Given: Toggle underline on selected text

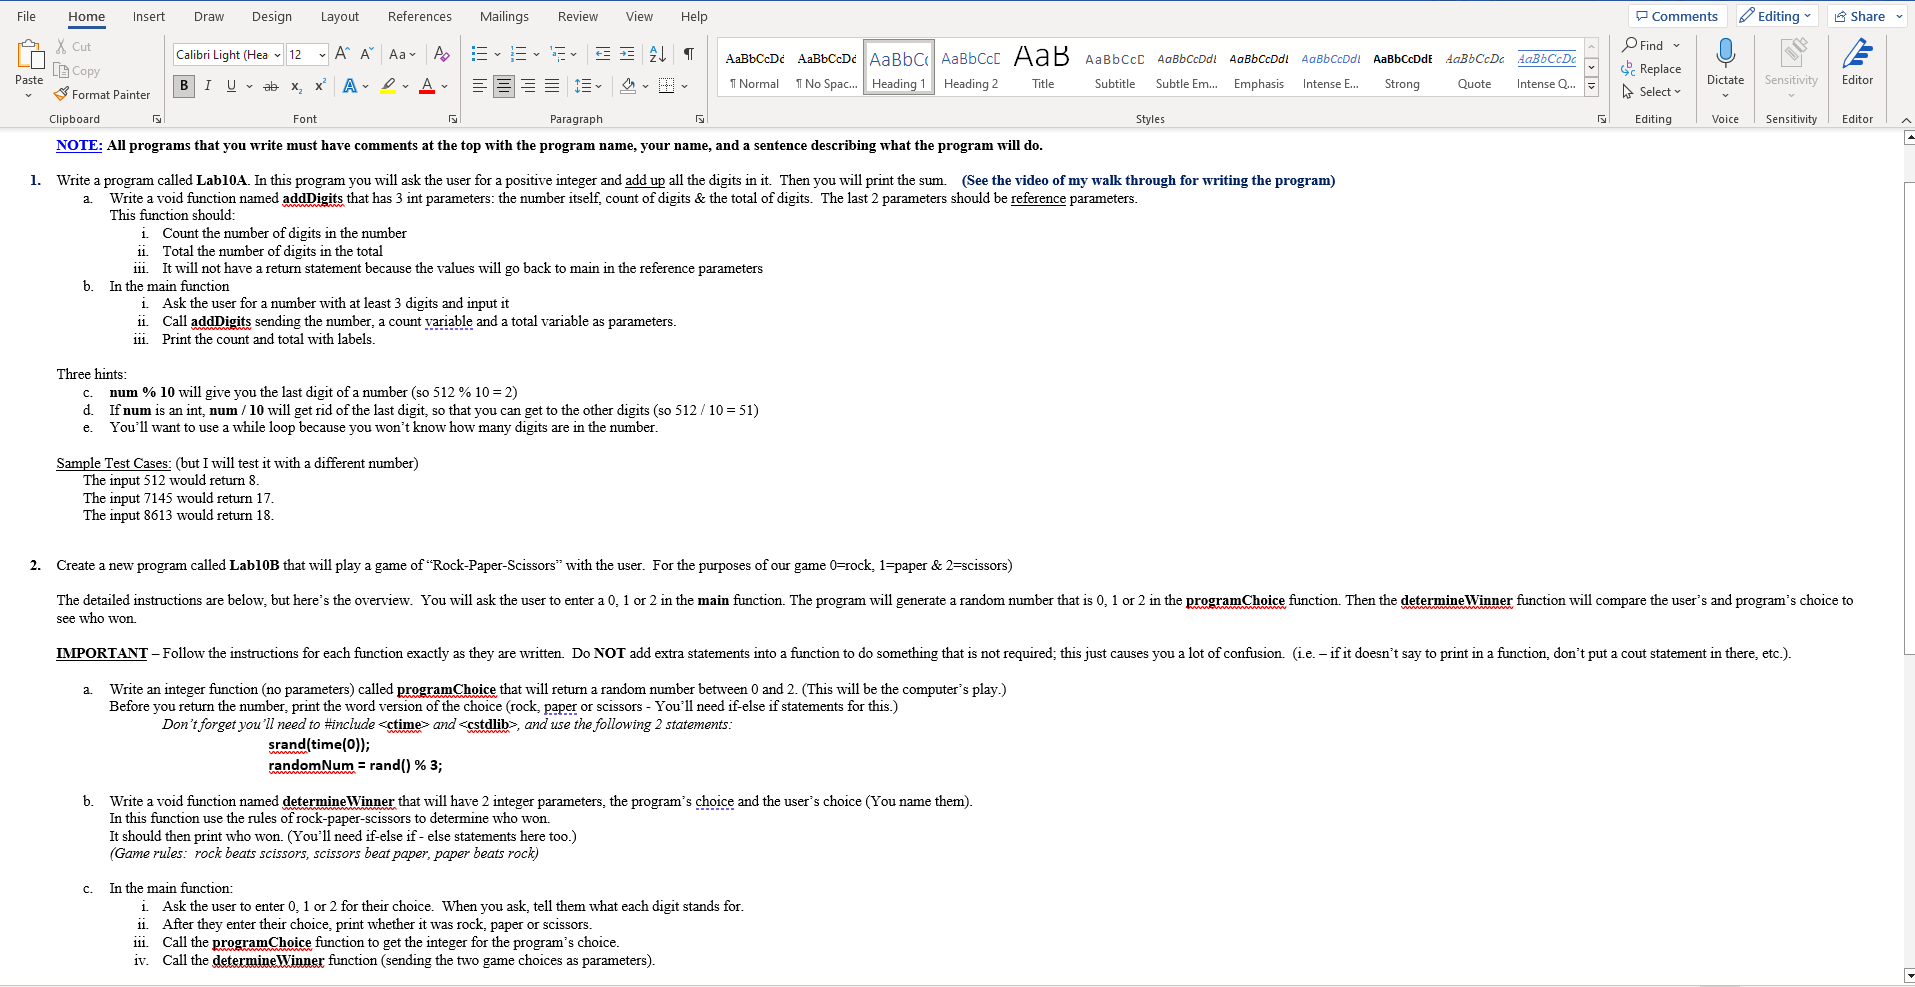Looking at the screenshot, I should click(229, 86).
